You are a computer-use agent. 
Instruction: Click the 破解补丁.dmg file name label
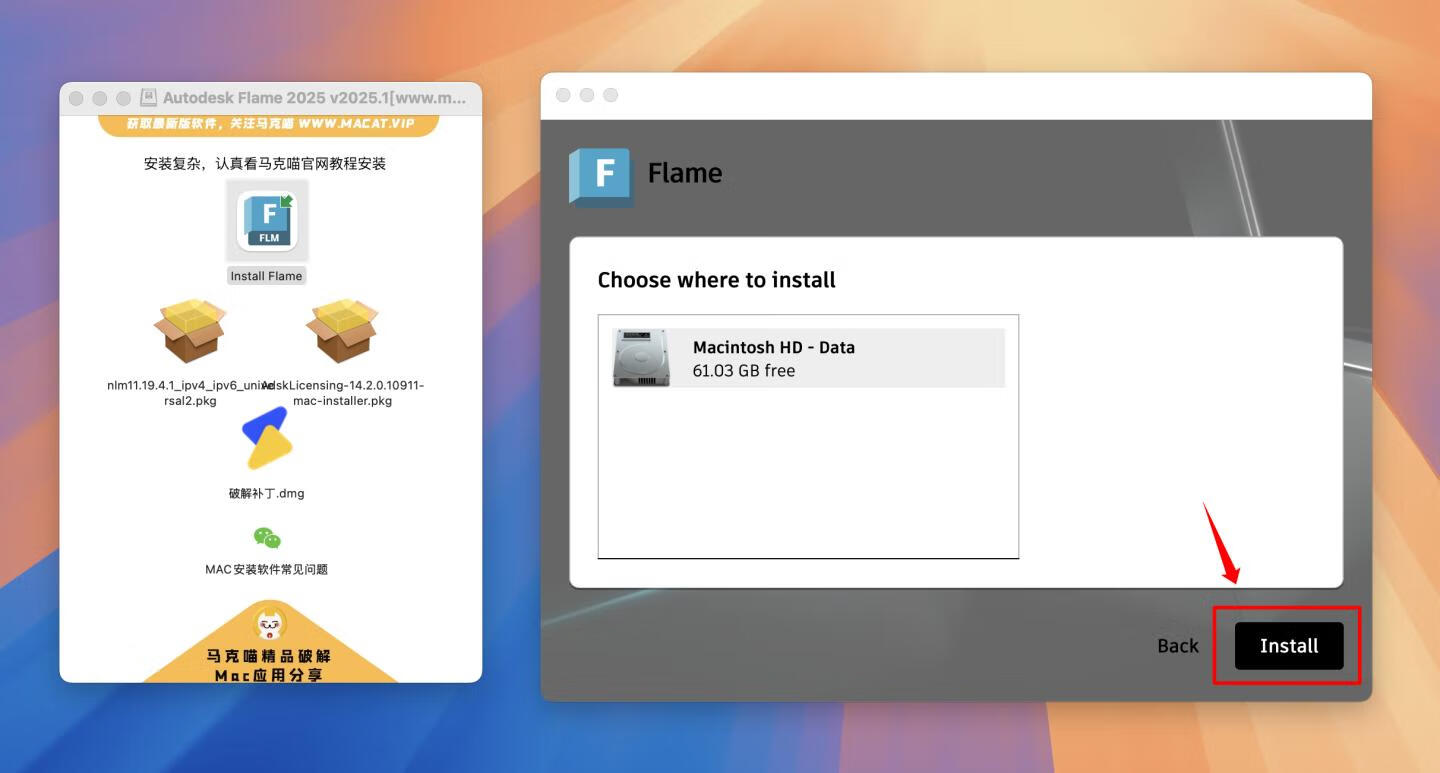[x=267, y=493]
